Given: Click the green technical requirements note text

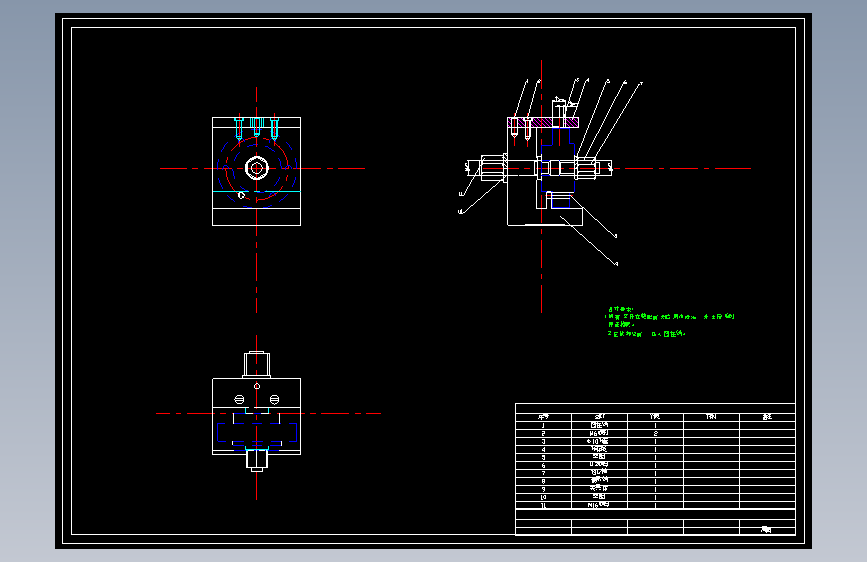Looking at the screenshot, I should tap(670, 321).
